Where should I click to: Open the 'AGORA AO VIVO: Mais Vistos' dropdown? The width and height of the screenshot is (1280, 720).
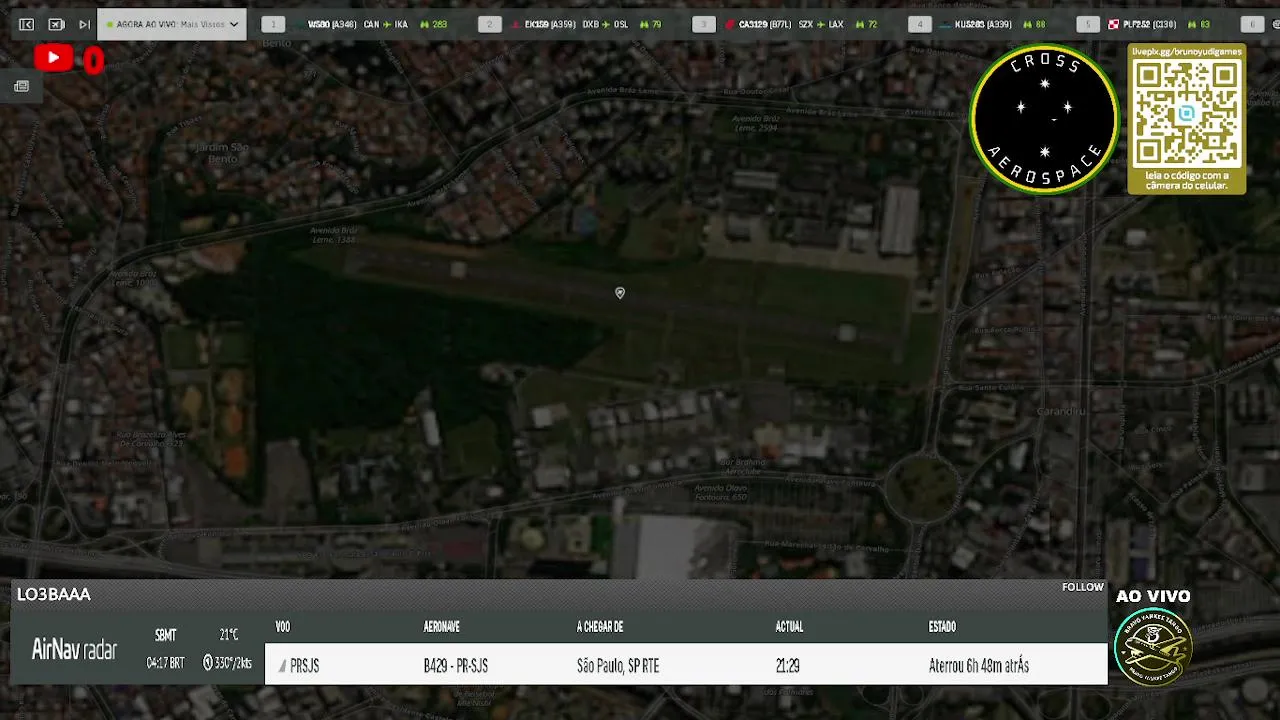172,24
